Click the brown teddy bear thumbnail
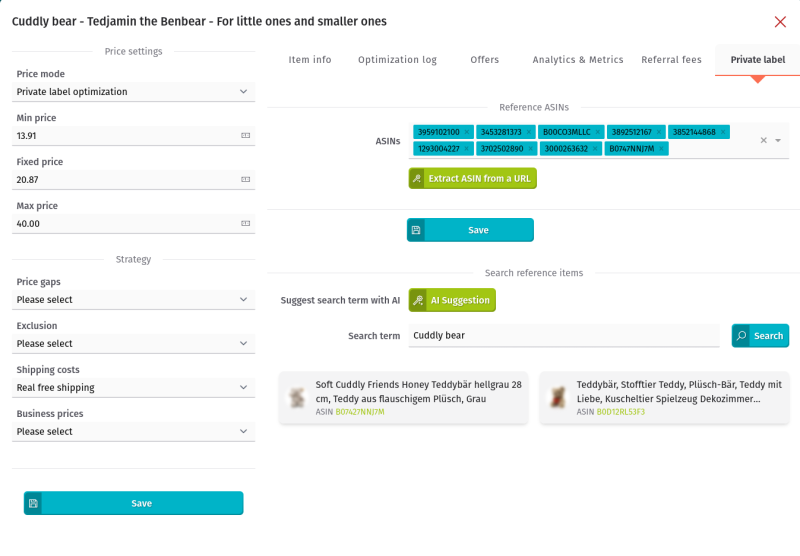The width and height of the screenshot is (800, 556). 558,398
